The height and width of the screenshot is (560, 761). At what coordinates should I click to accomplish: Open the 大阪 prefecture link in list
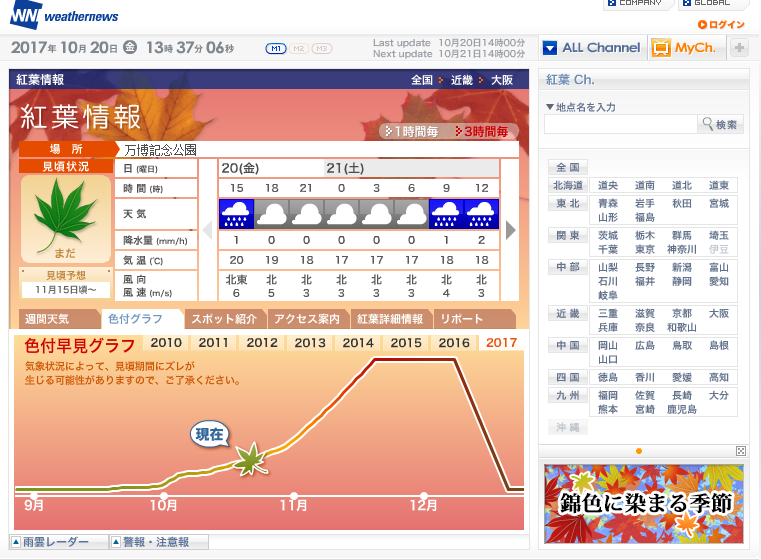[x=719, y=313]
